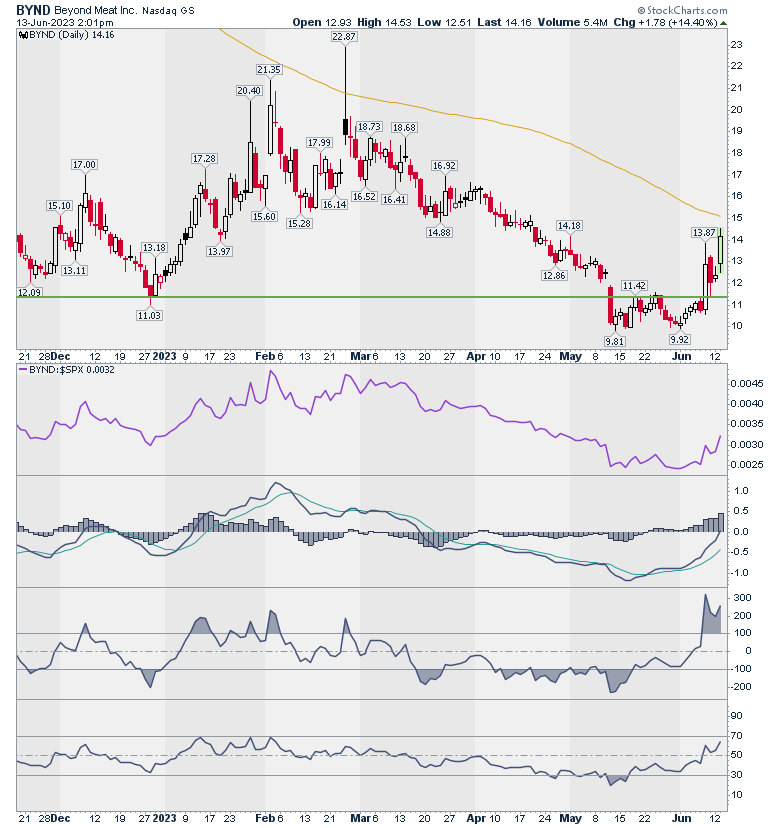Click the 9.92 low price label
The height and width of the screenshot is (828, 780).
680,339
